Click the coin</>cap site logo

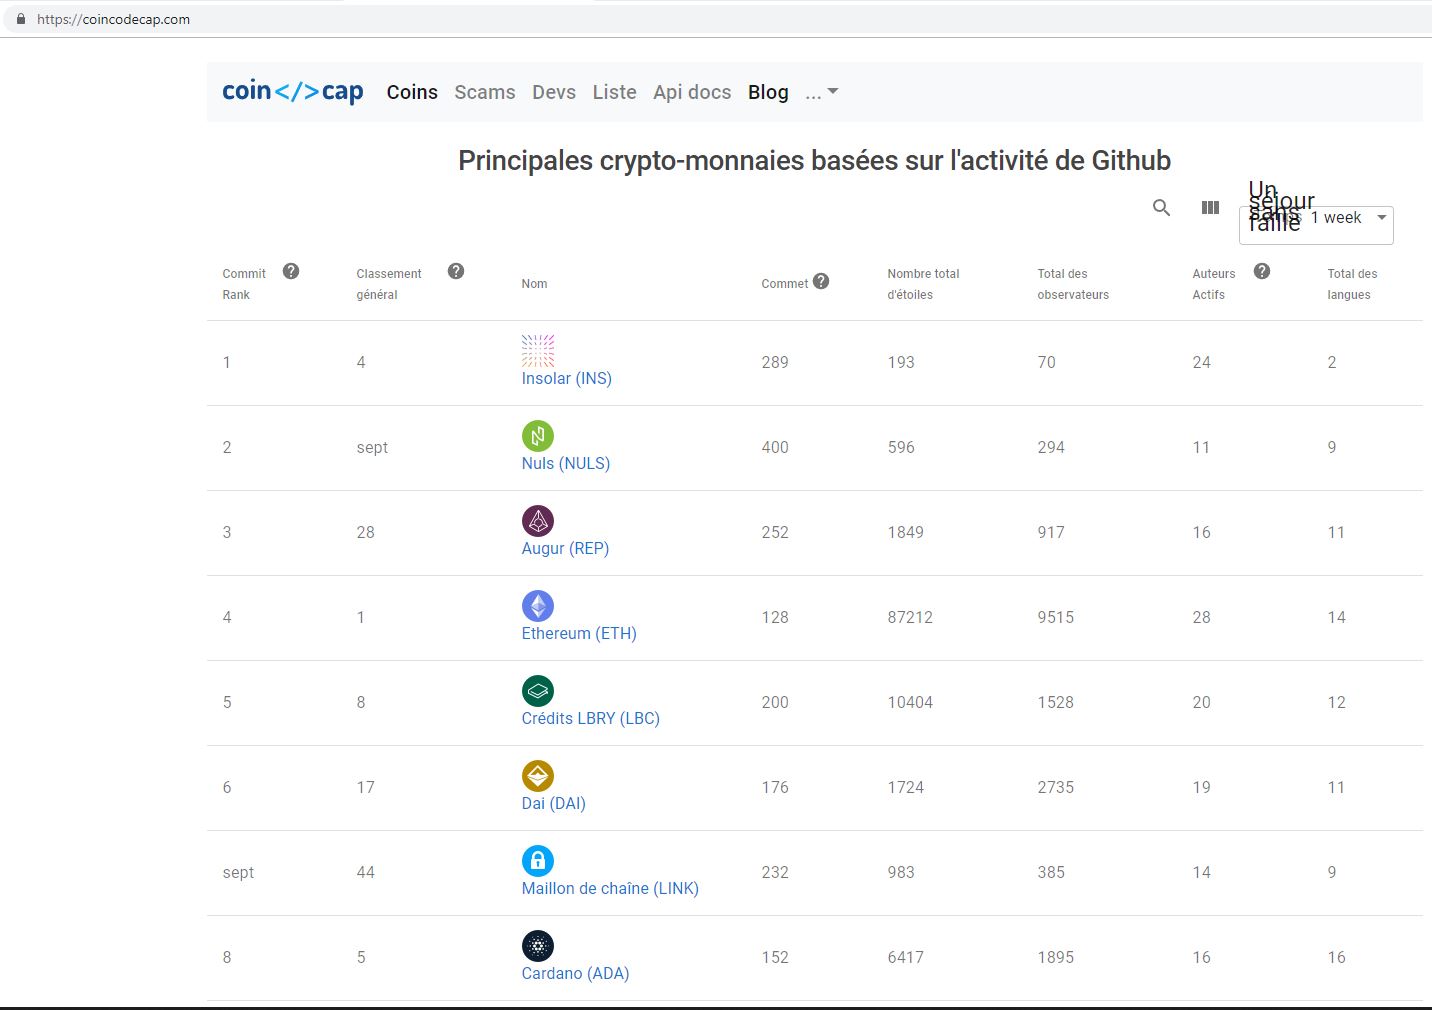coord(291,91)
